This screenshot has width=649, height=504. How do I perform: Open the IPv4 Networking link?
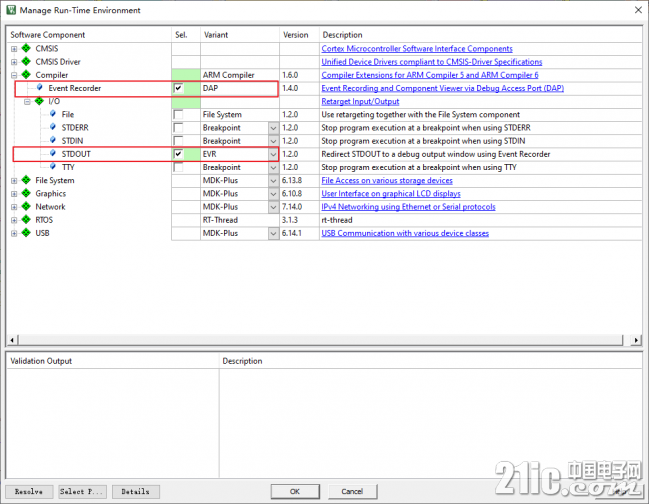click(x=408, y=207)
